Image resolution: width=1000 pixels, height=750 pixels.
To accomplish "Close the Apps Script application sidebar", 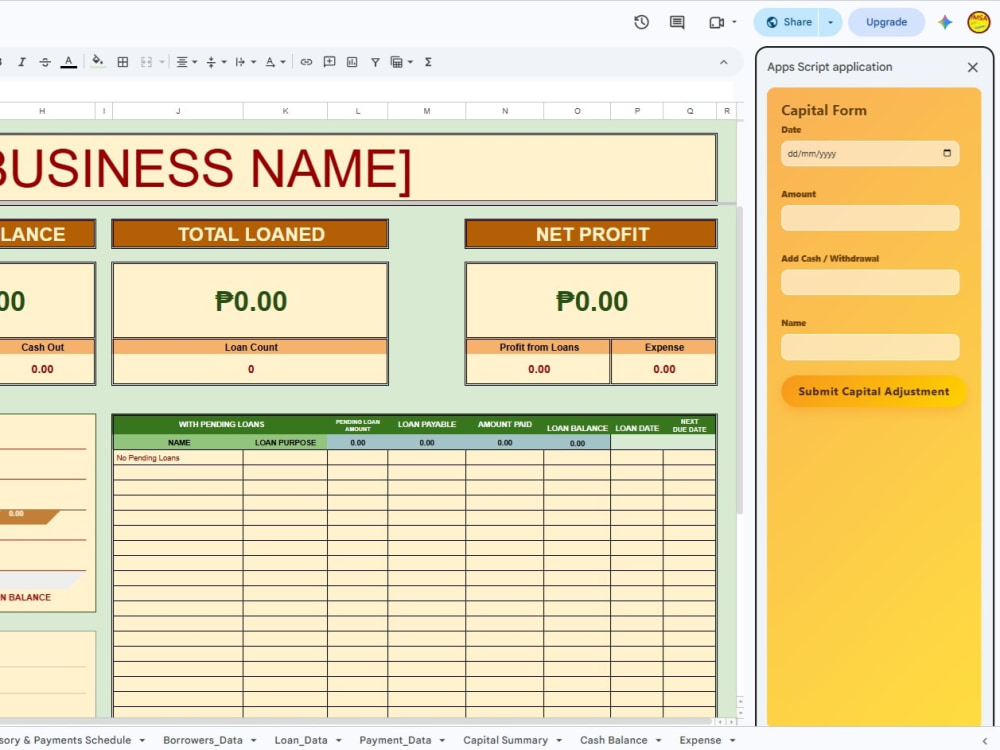I will [973, 67].
